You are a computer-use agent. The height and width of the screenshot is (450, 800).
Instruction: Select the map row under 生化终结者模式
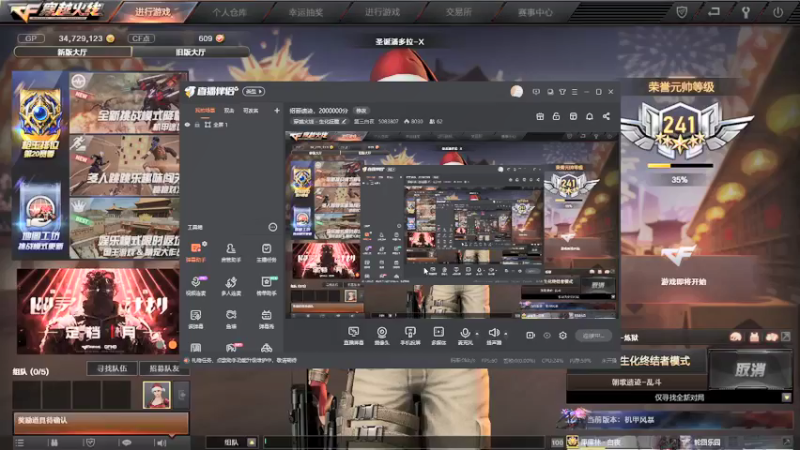tap(636, 382)
